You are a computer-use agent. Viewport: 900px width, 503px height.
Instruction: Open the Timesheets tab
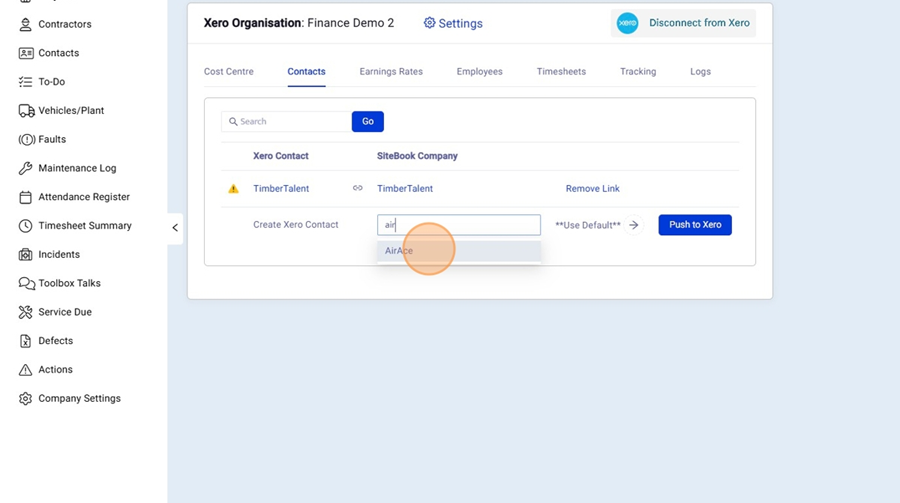(561, 72)
